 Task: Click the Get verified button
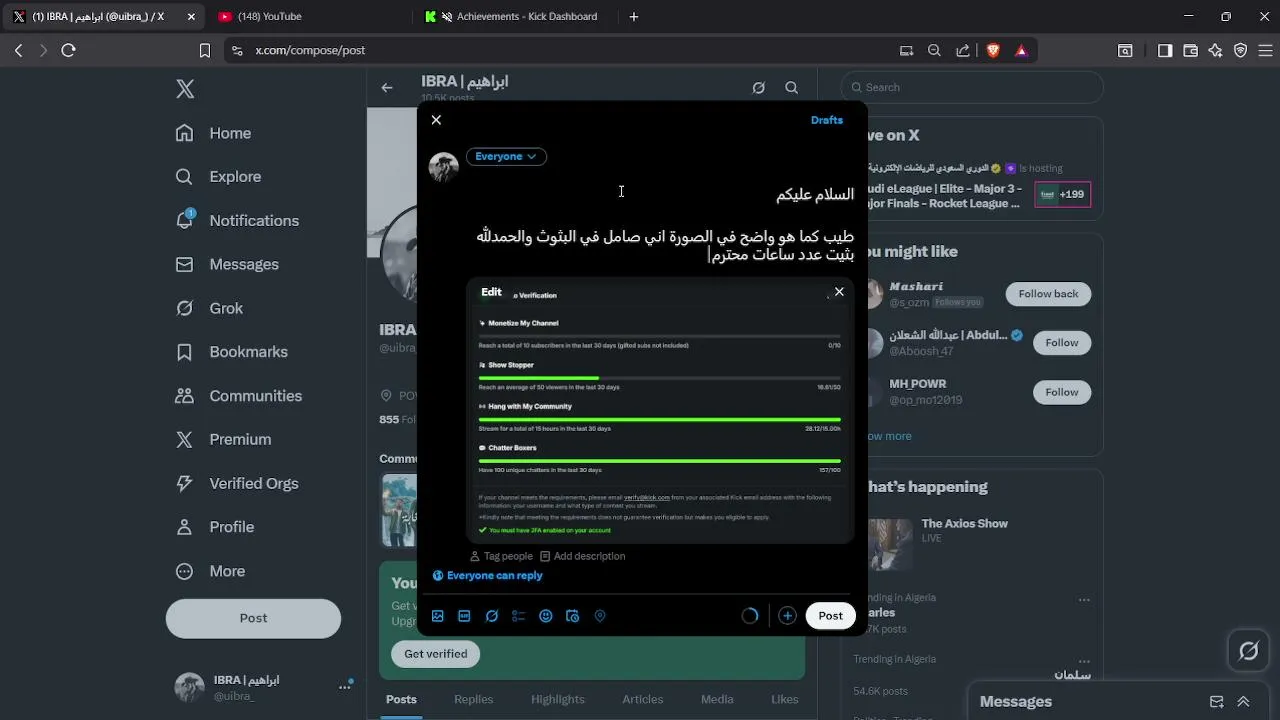[436, 654]
